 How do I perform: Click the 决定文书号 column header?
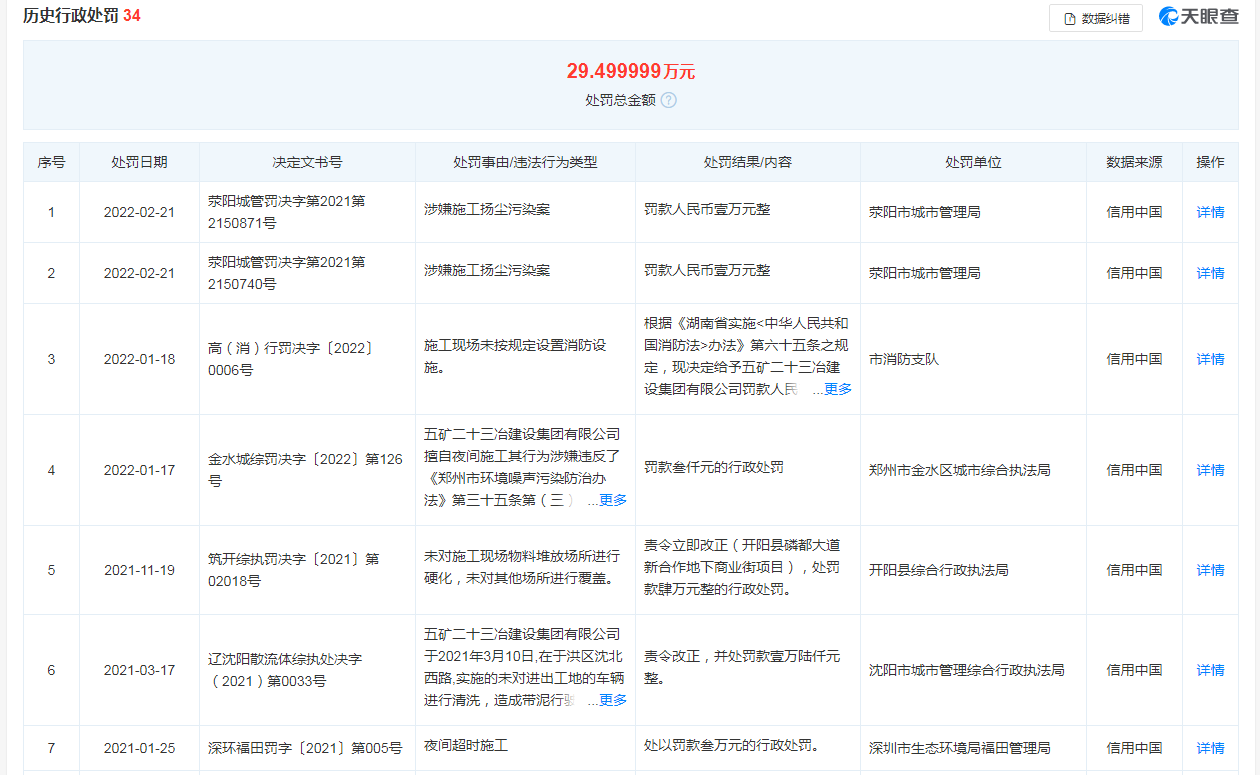pos(307,162)
